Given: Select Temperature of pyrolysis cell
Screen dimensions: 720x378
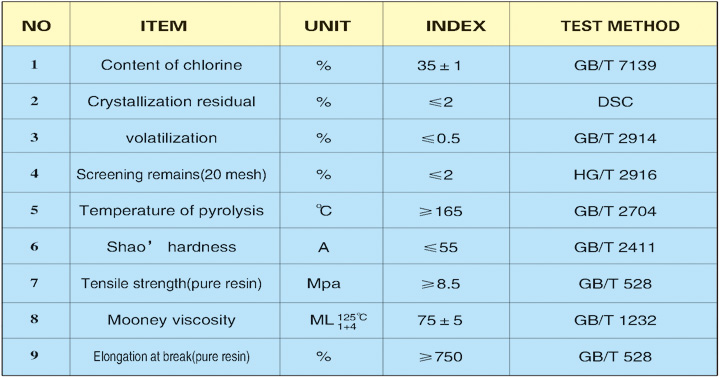Looking at the screenshot, I should (x=171, y=211).
